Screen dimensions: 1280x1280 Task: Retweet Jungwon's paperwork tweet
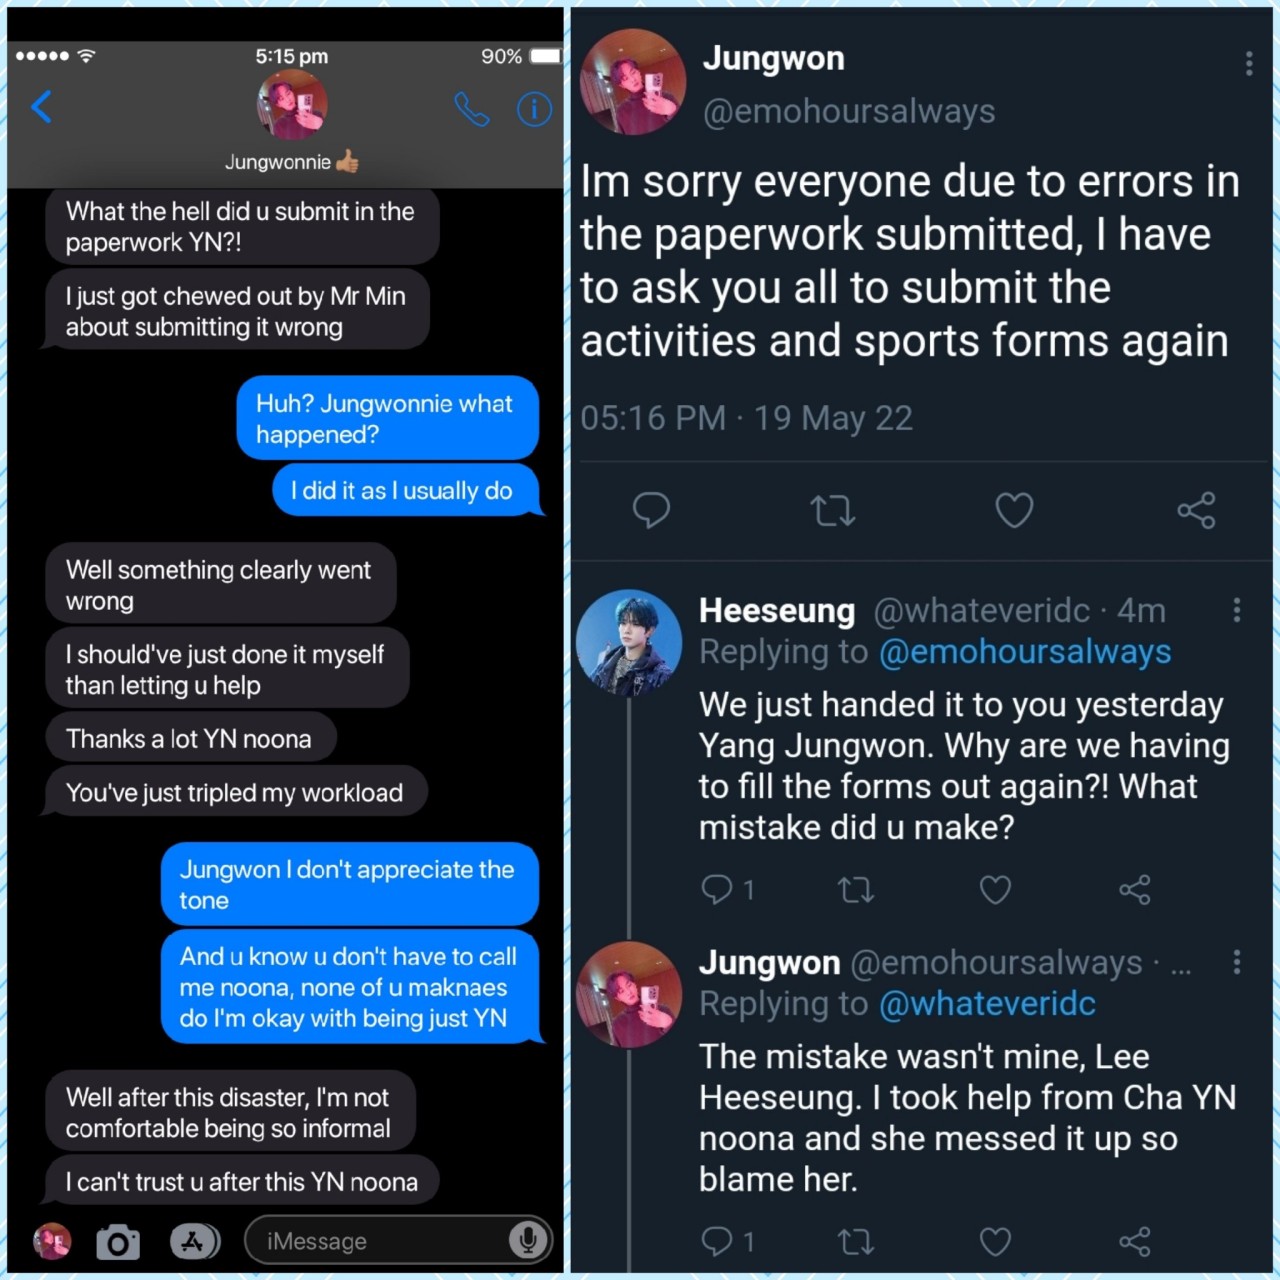tap(832, 511)
